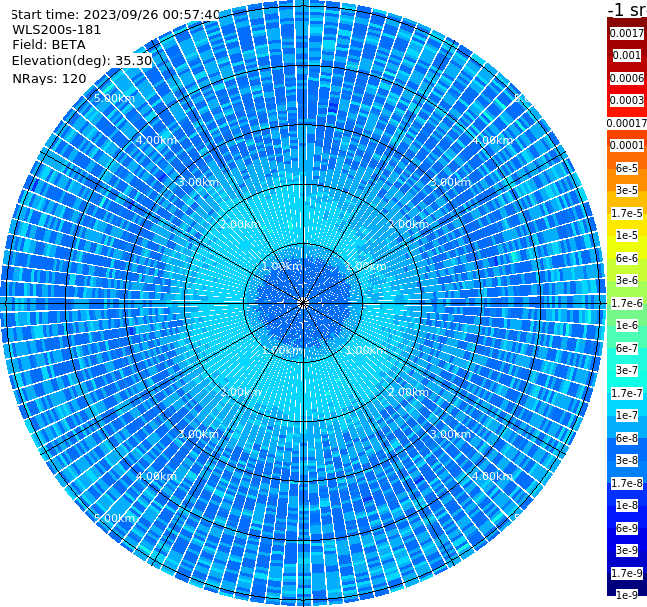Select the 1e-5 colorbar value
Image resolution: width=647 pixels, height=607 pixels.
coord(627,235)
